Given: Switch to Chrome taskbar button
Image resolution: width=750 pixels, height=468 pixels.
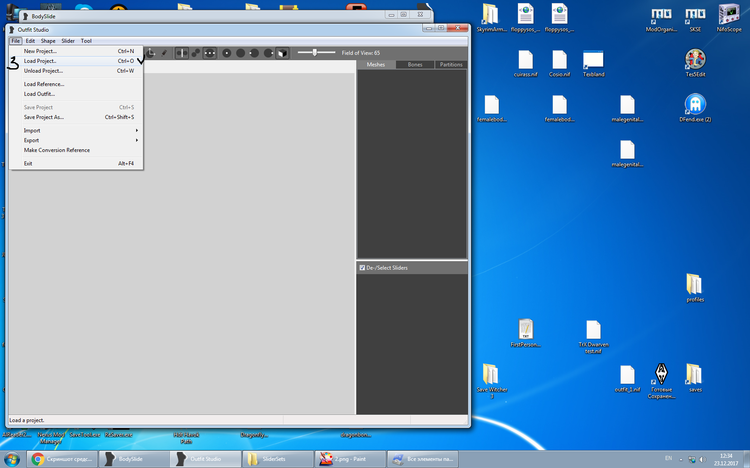Looking at the screenshot, I should (62, 459).
